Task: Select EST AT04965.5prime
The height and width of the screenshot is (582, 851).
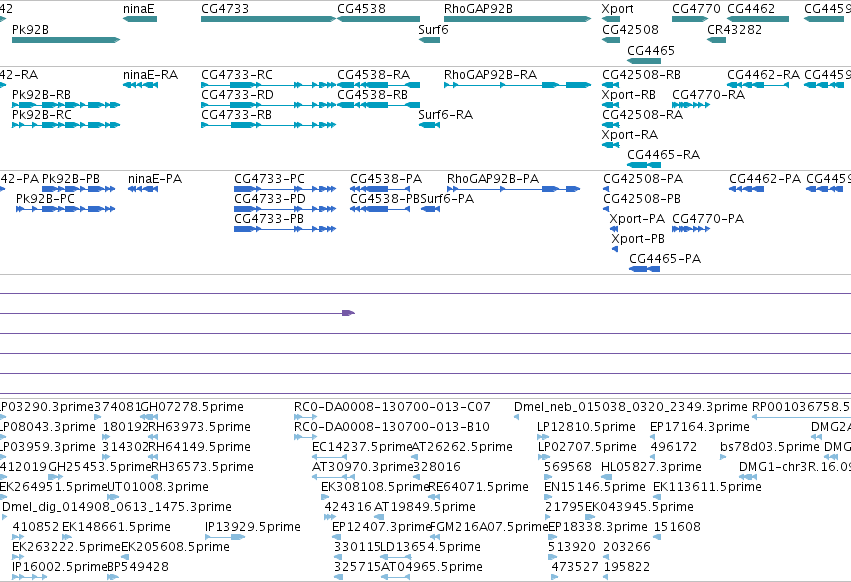Action: [432, 567]
